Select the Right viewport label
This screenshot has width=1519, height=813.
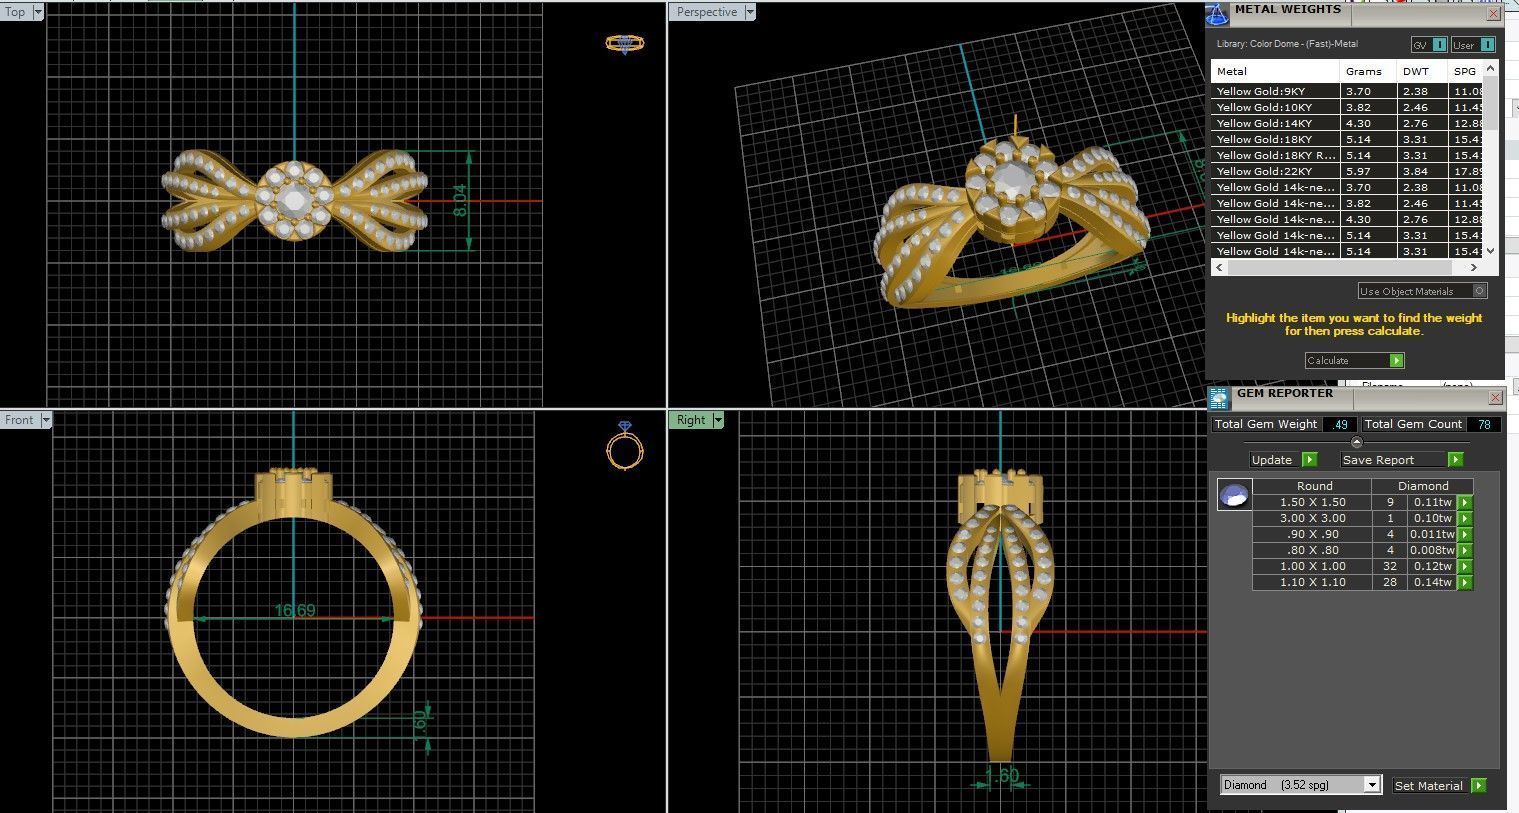[x=691, y=420]
